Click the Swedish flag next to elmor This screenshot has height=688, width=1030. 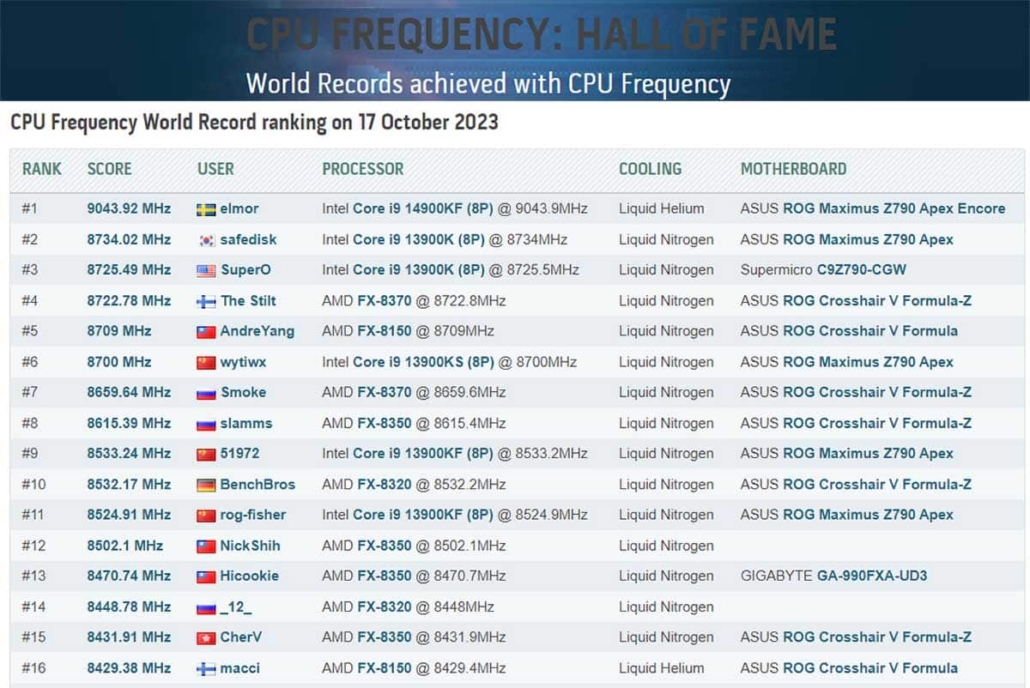[206, 210]
